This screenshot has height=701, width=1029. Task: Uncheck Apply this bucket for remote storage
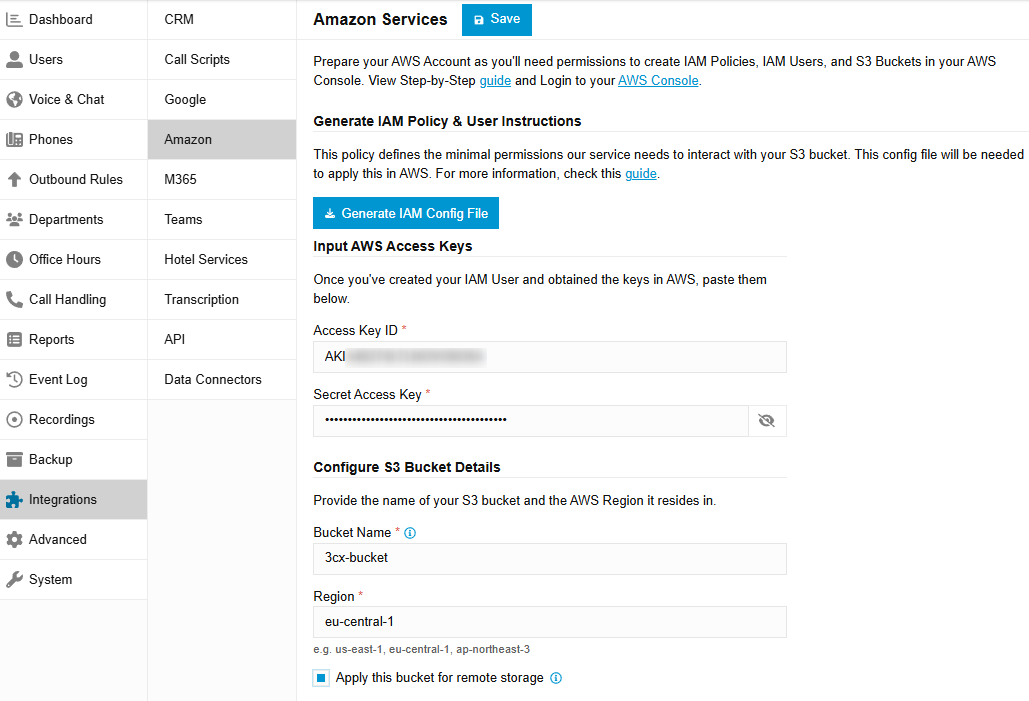pos(321,678)
